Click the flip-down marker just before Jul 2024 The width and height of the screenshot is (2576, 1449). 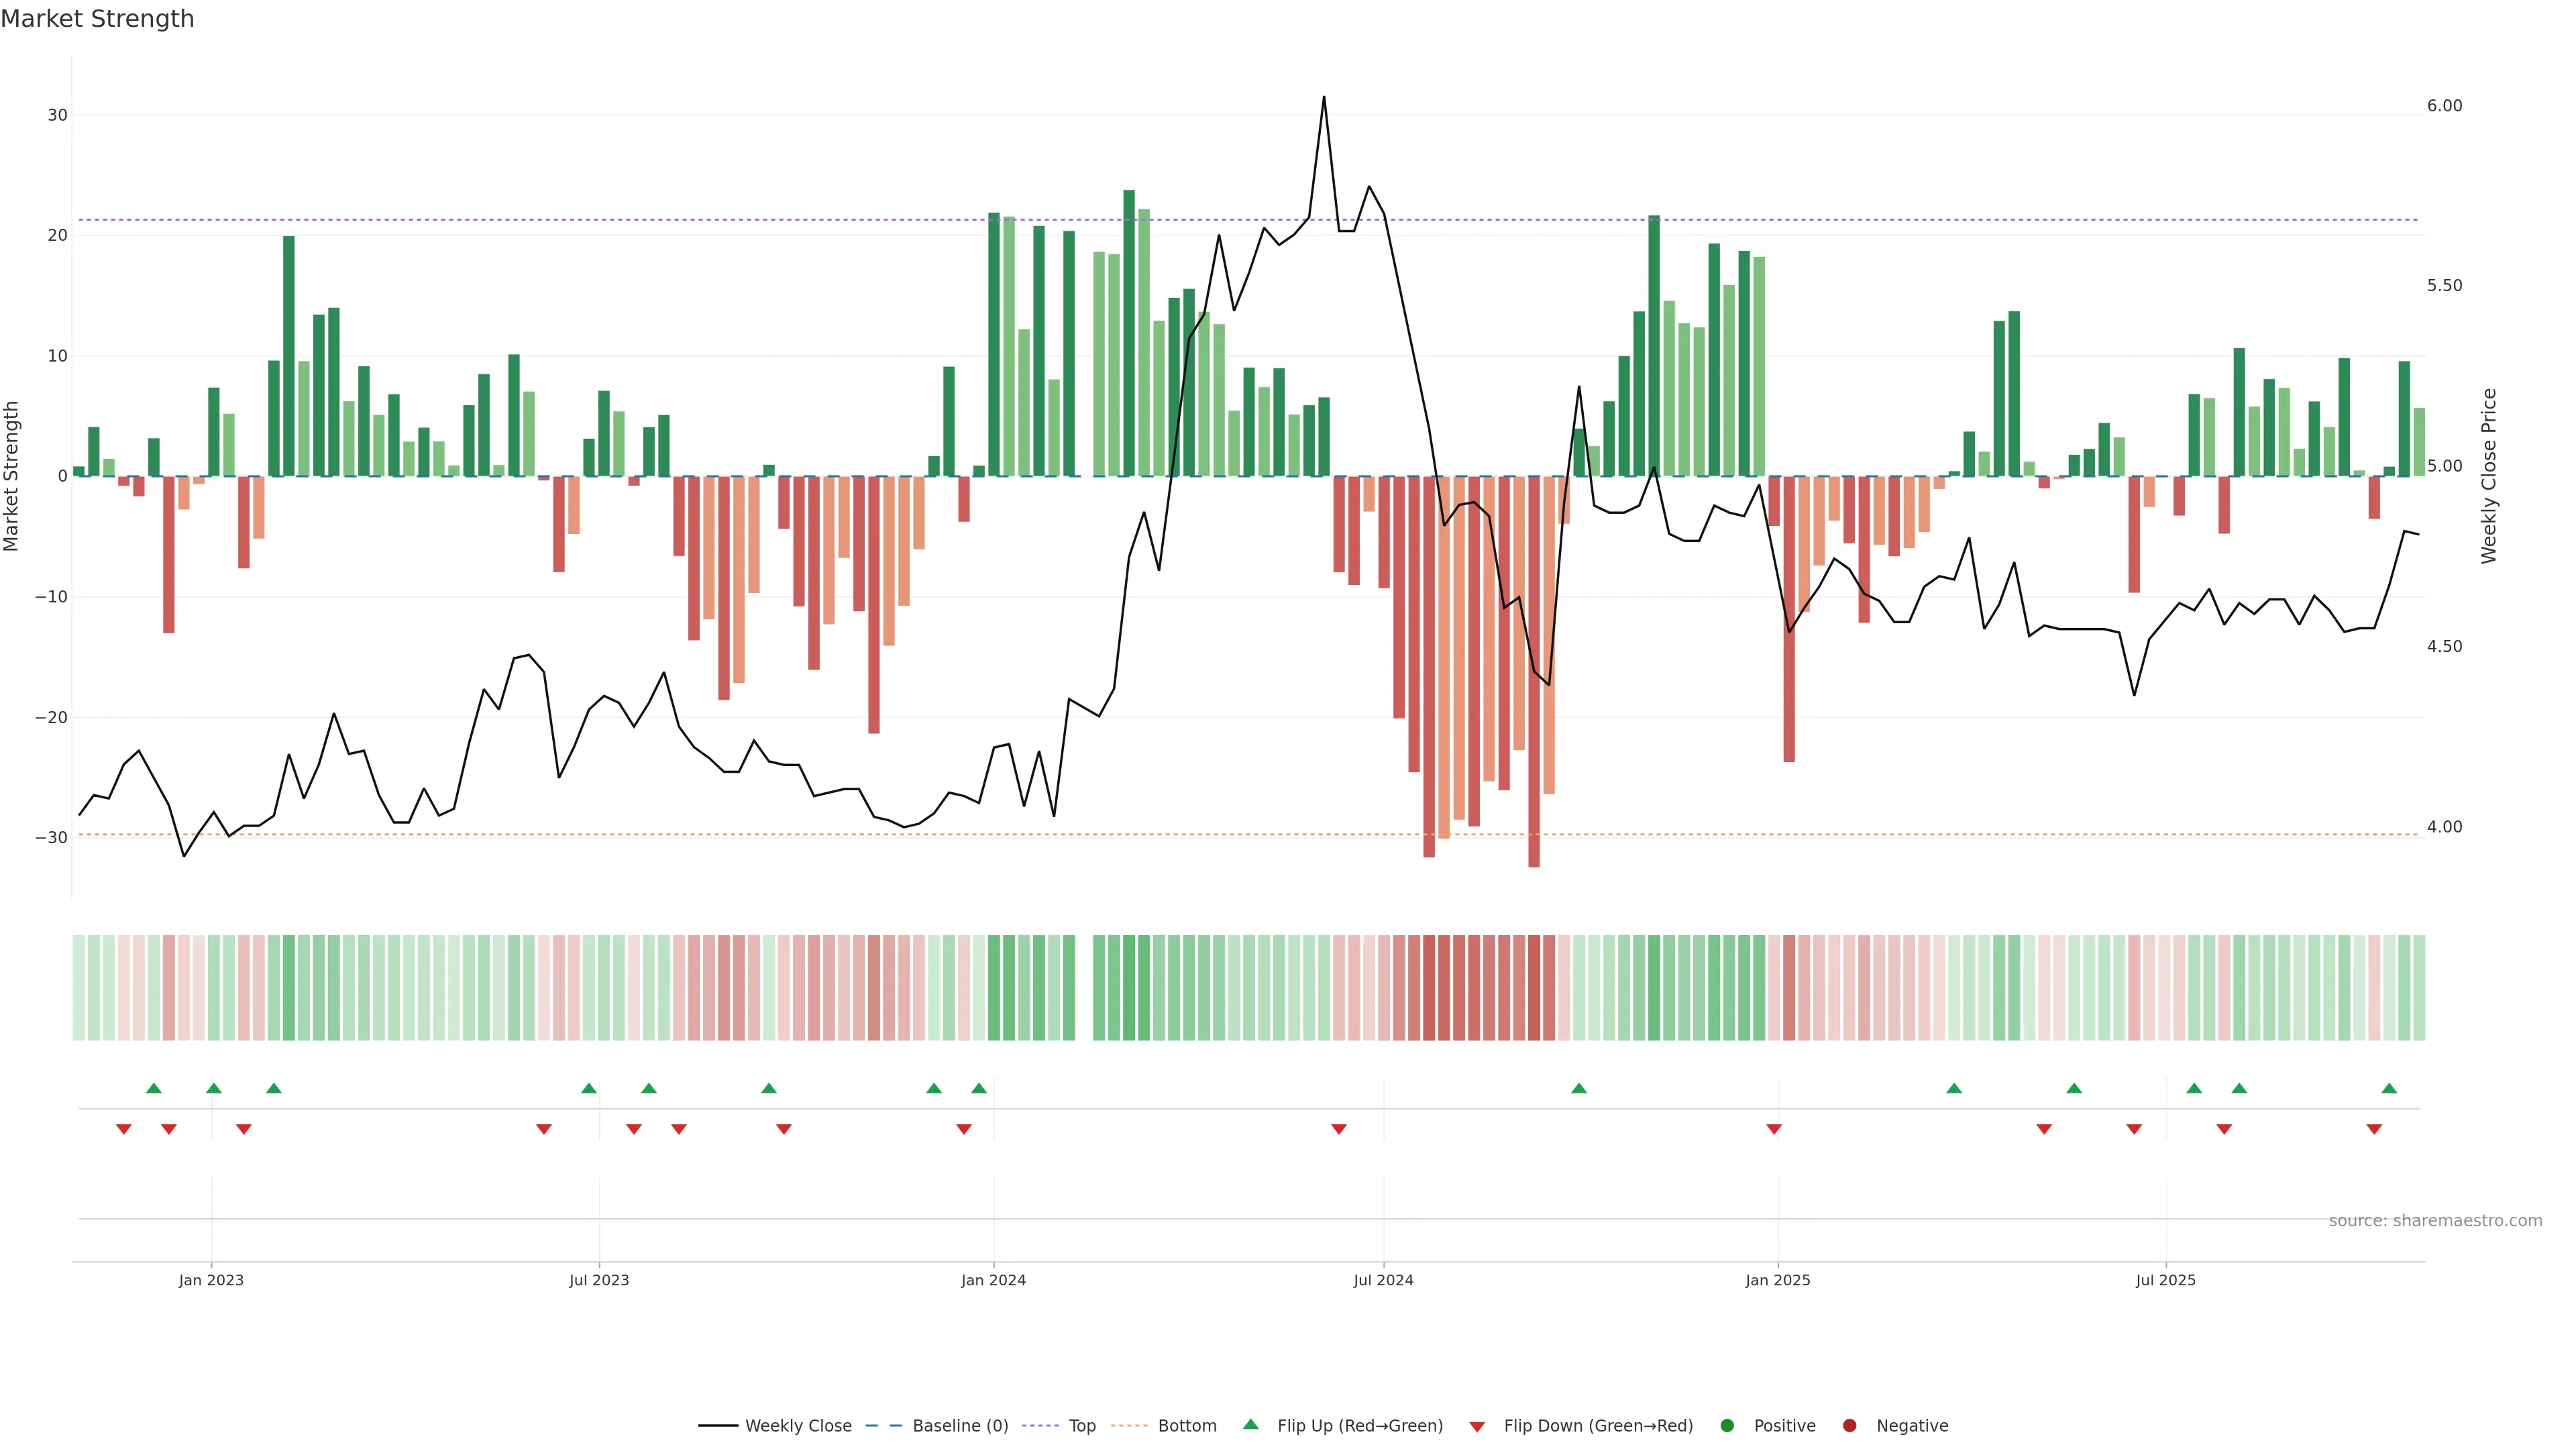[x=1339, y=1129]
